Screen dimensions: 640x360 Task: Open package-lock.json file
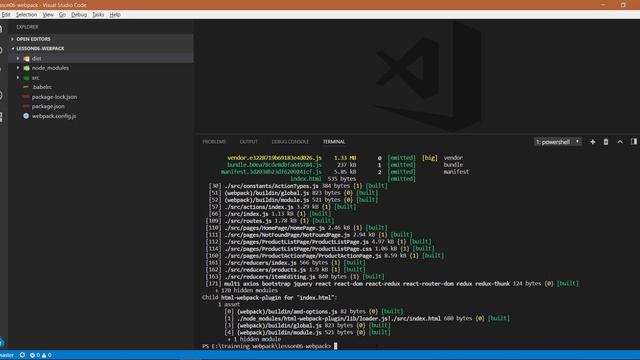coord(101,97)
